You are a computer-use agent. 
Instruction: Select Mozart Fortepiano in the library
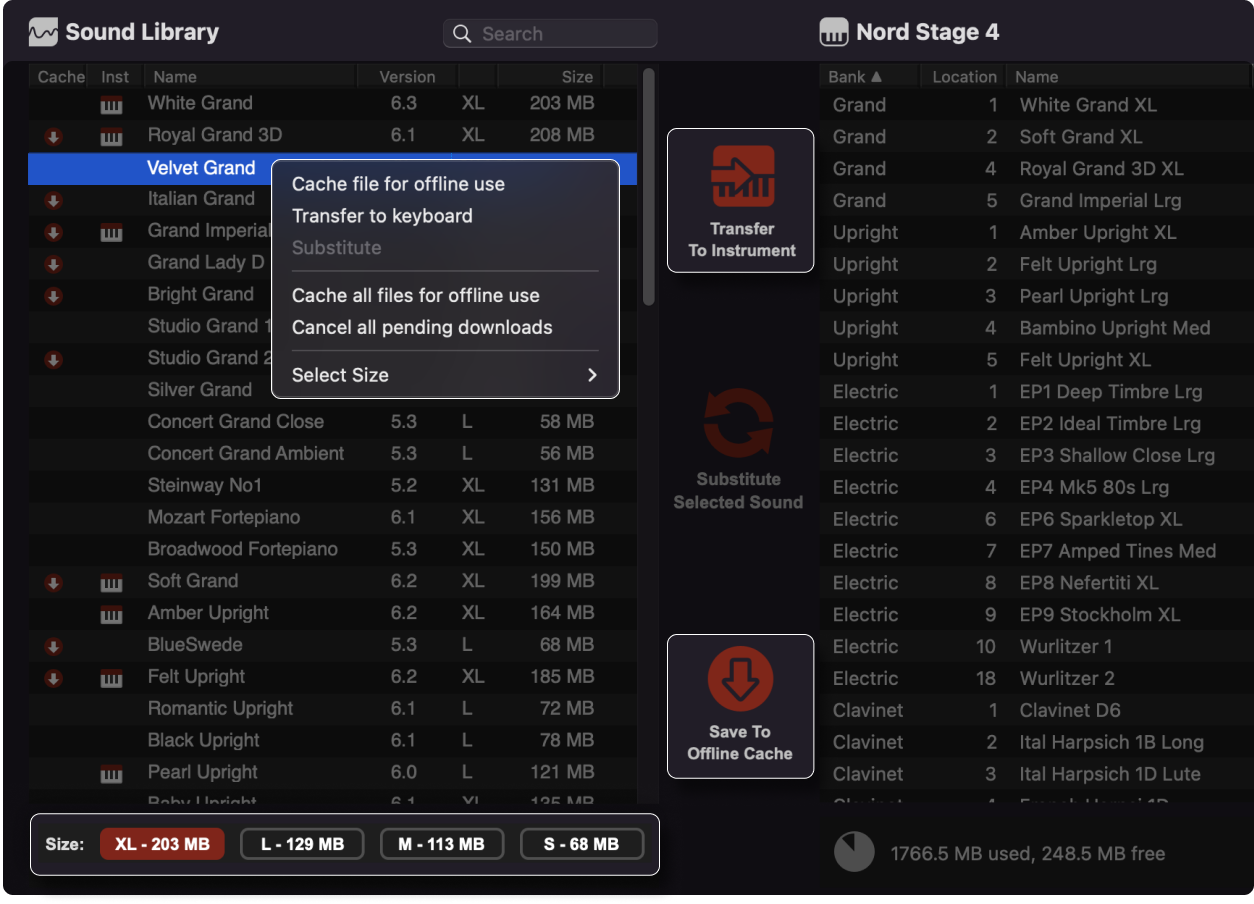(x=332, y=518)
